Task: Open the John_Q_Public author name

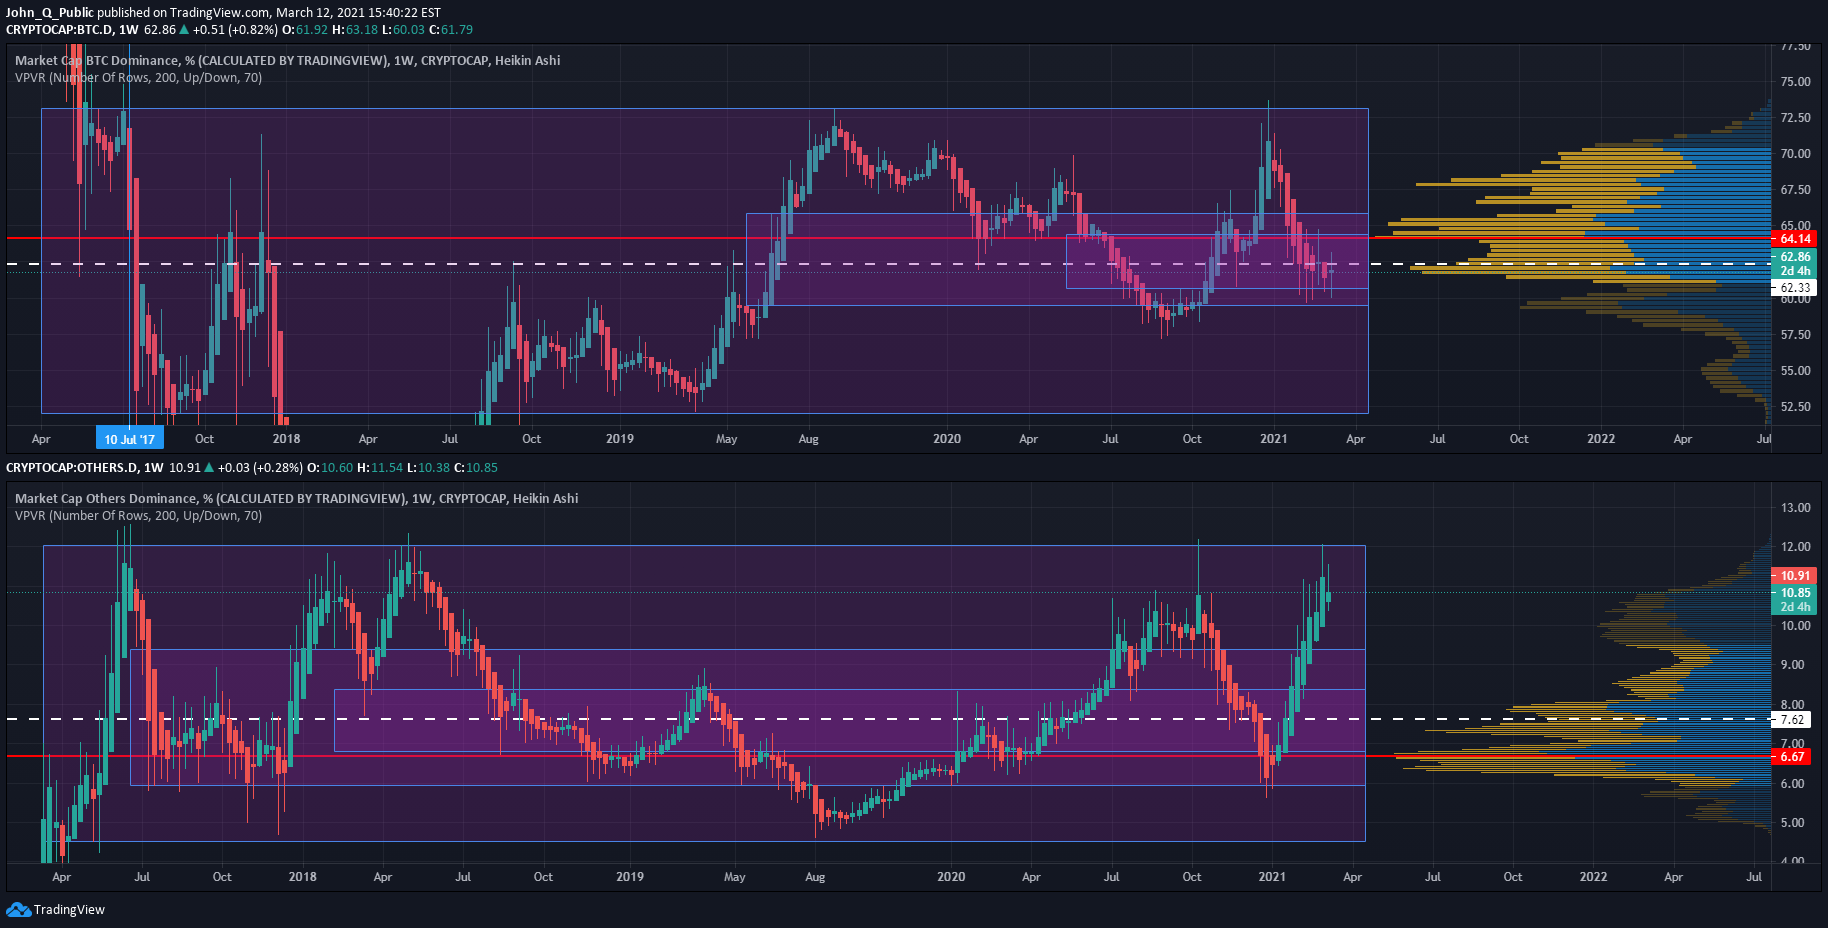Action: pos(50,13)
